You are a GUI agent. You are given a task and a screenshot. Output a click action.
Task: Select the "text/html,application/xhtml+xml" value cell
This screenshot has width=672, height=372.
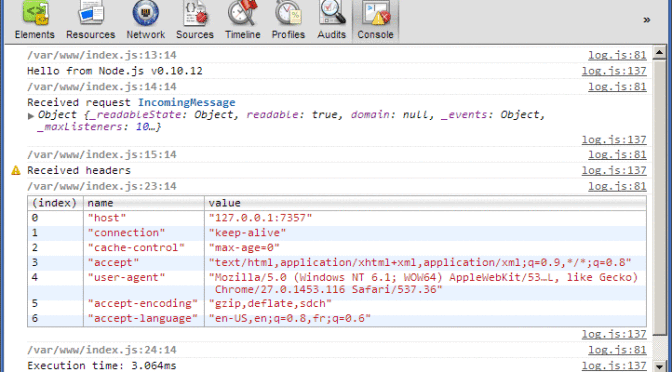point(425,263)
